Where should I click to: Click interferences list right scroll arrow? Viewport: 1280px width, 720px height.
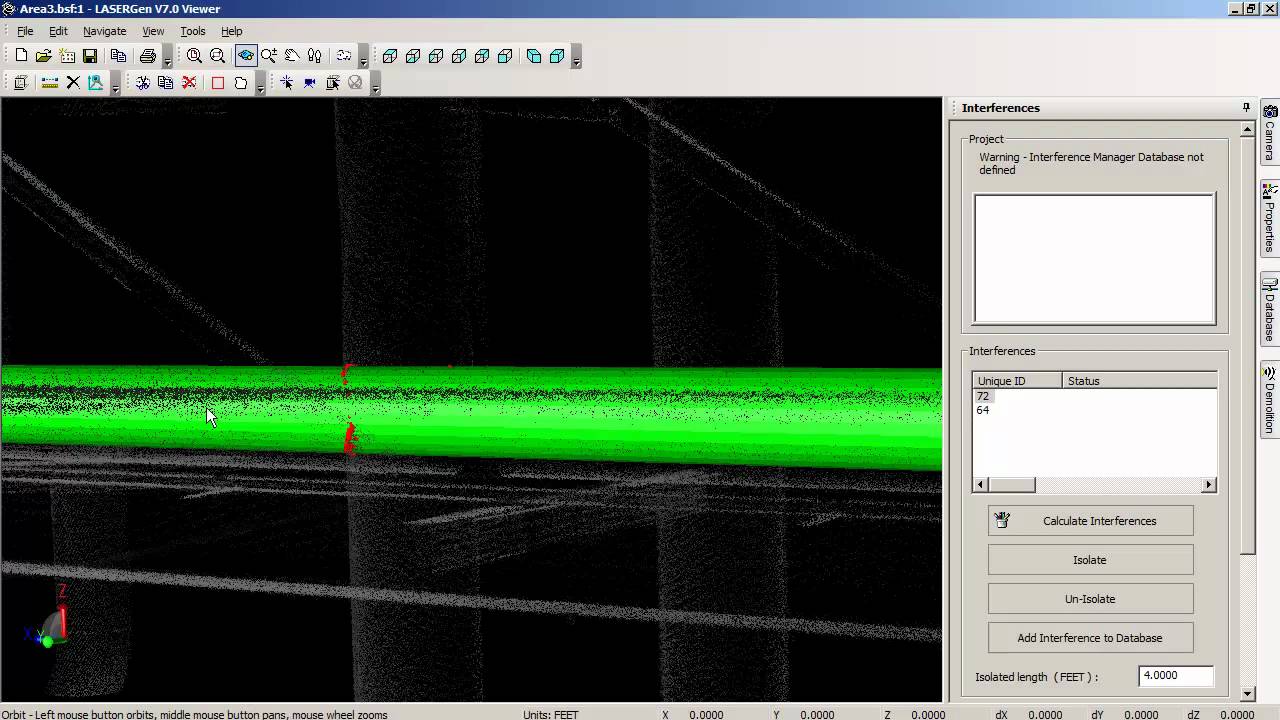[1209, 485]
